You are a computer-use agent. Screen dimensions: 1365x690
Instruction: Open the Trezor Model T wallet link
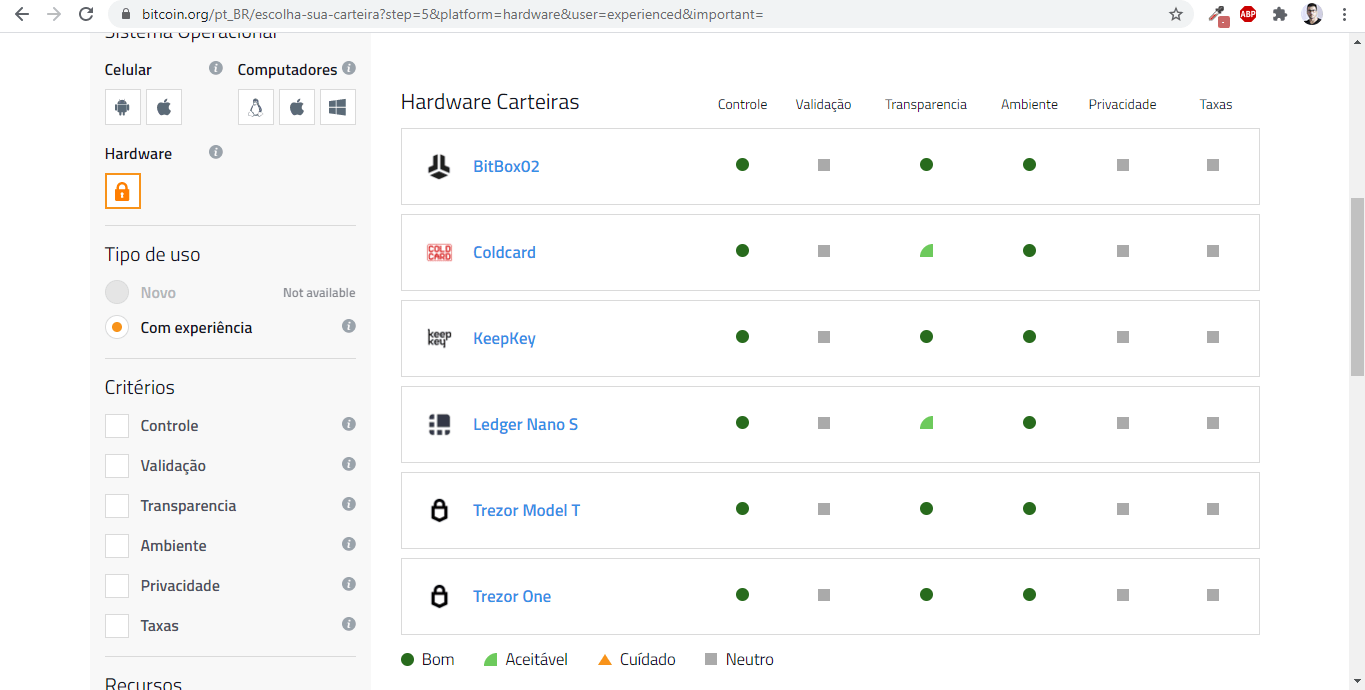(526, 510)
